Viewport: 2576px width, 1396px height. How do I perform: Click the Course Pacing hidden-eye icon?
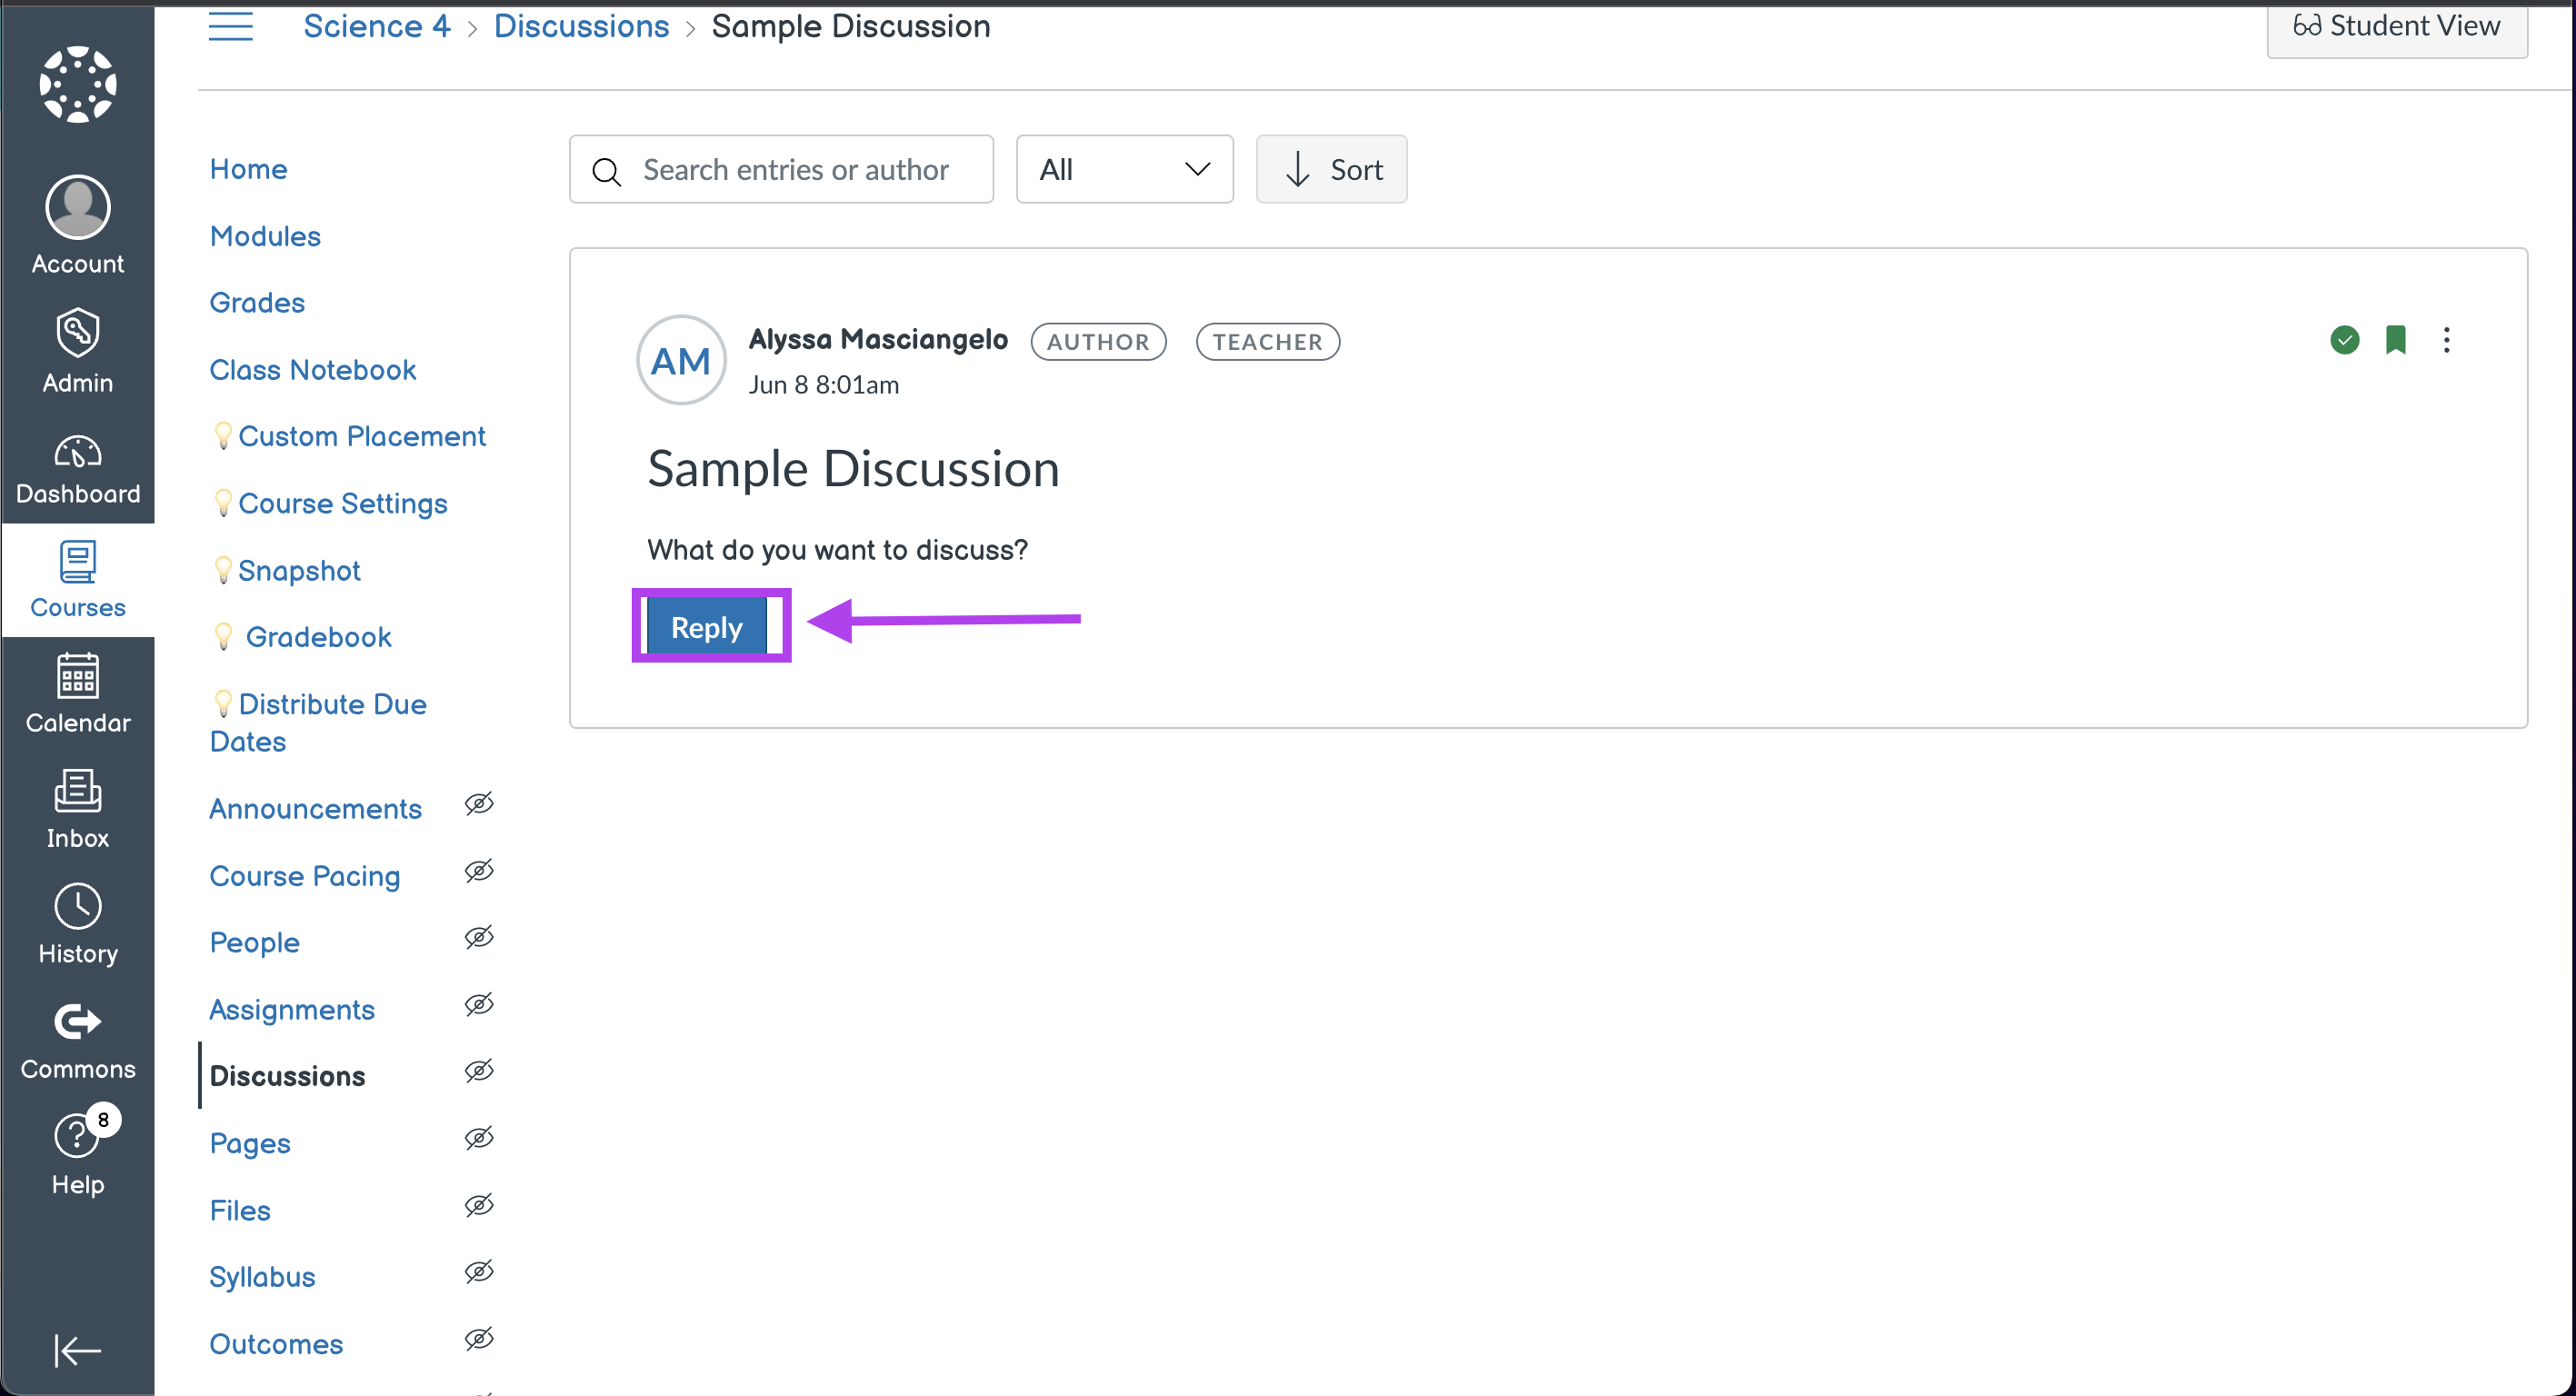pyautogui.click(x=479, y=871)
